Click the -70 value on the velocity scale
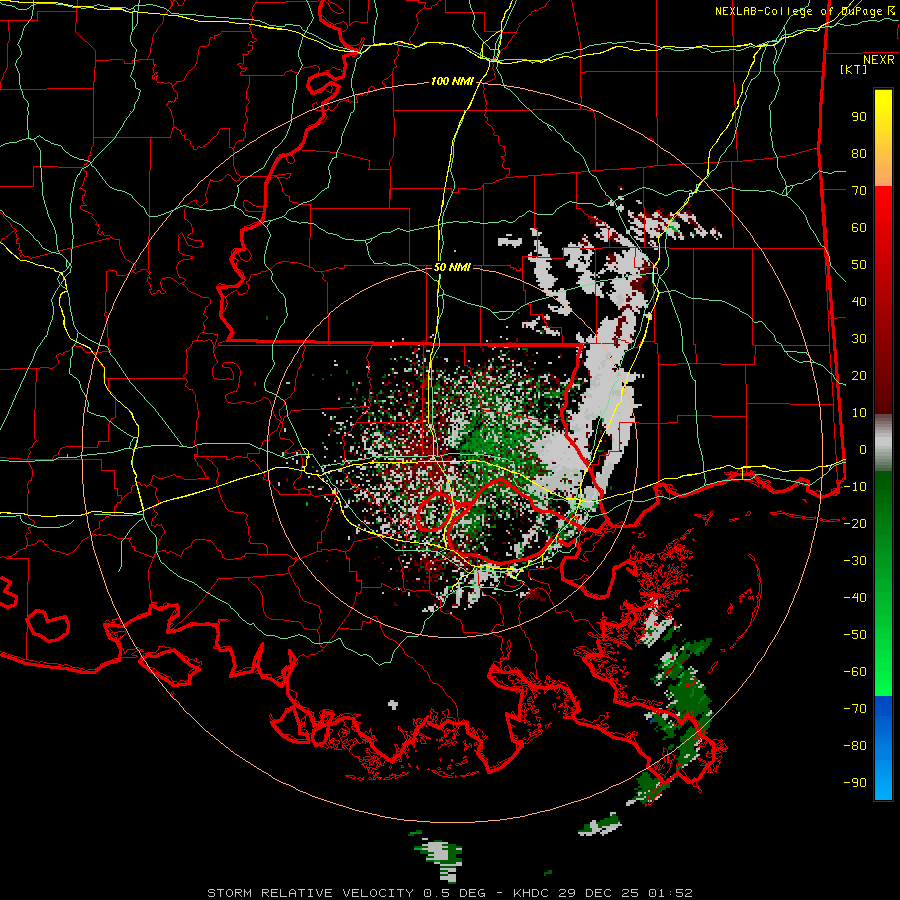 (855, 709)
